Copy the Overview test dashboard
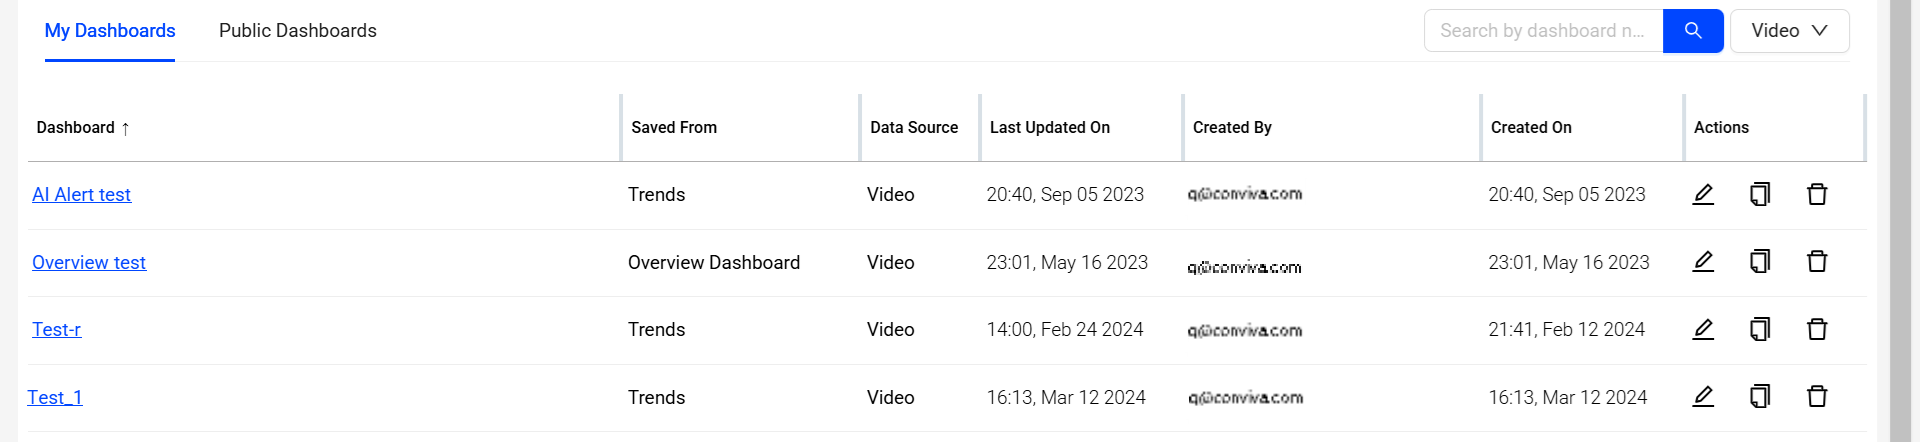This screenshot has height=442, width=1920. point(1760,262)
